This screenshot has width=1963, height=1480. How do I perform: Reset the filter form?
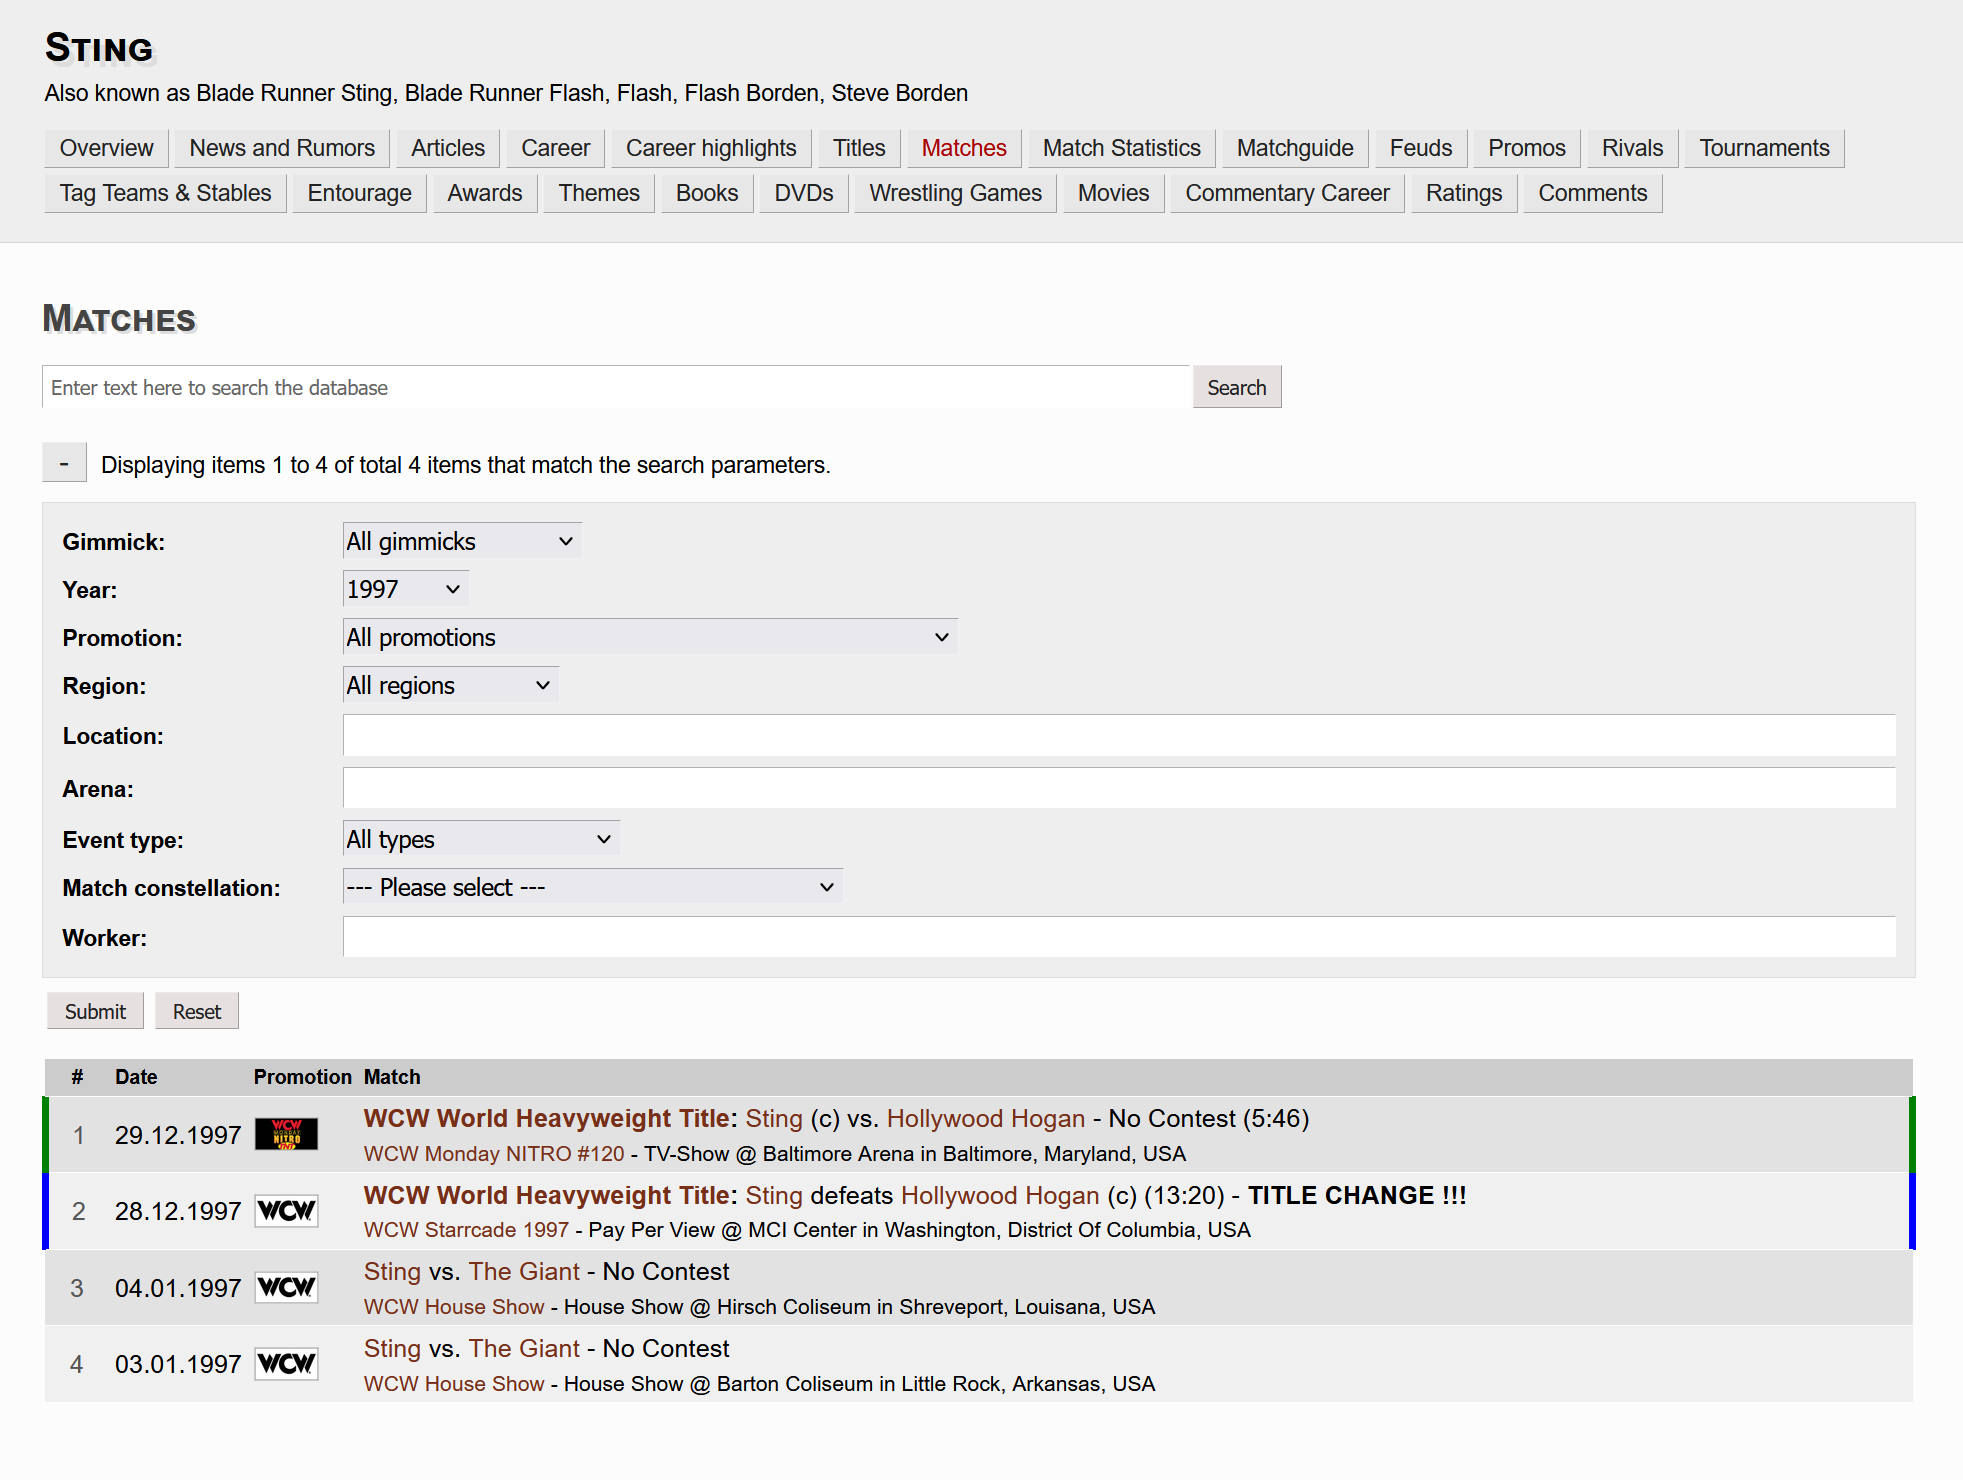point(196,1011)
